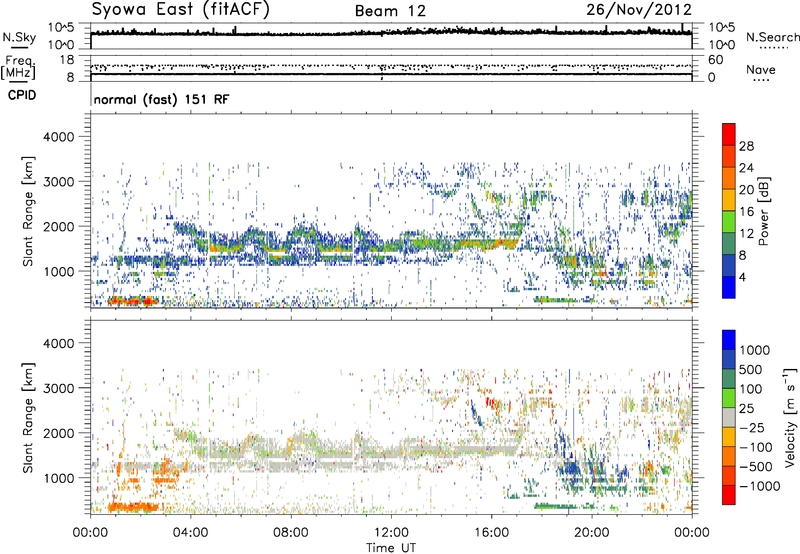The image size is (800, 554).
Task: Click the "-1000" label on the Velocity colorbar
Action: pos(760,486)
